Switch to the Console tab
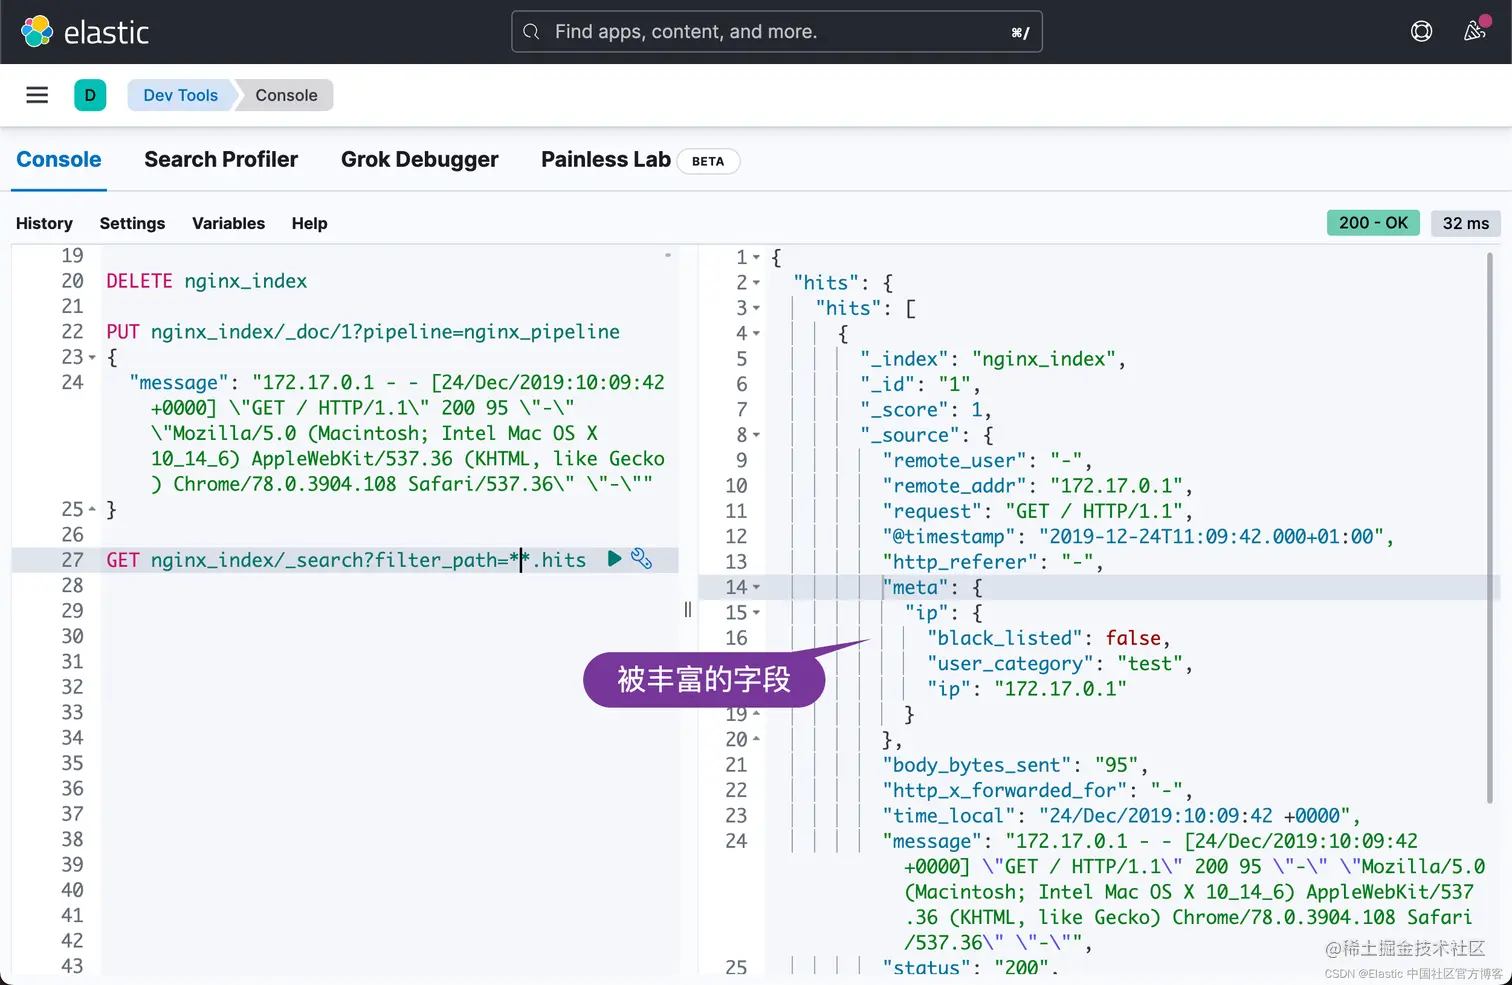 click(59, 160)
